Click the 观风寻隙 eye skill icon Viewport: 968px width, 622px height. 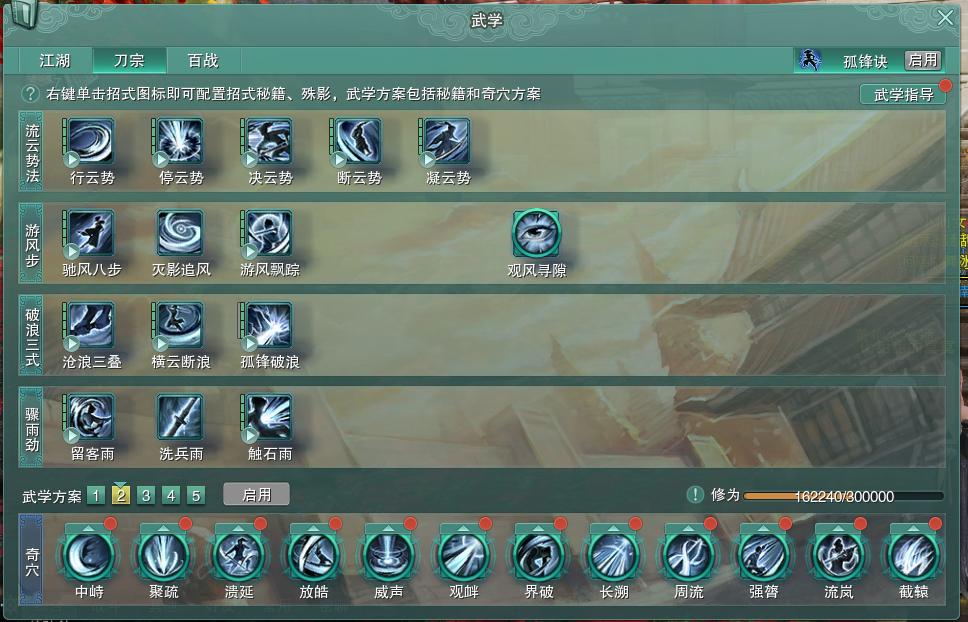536,233
